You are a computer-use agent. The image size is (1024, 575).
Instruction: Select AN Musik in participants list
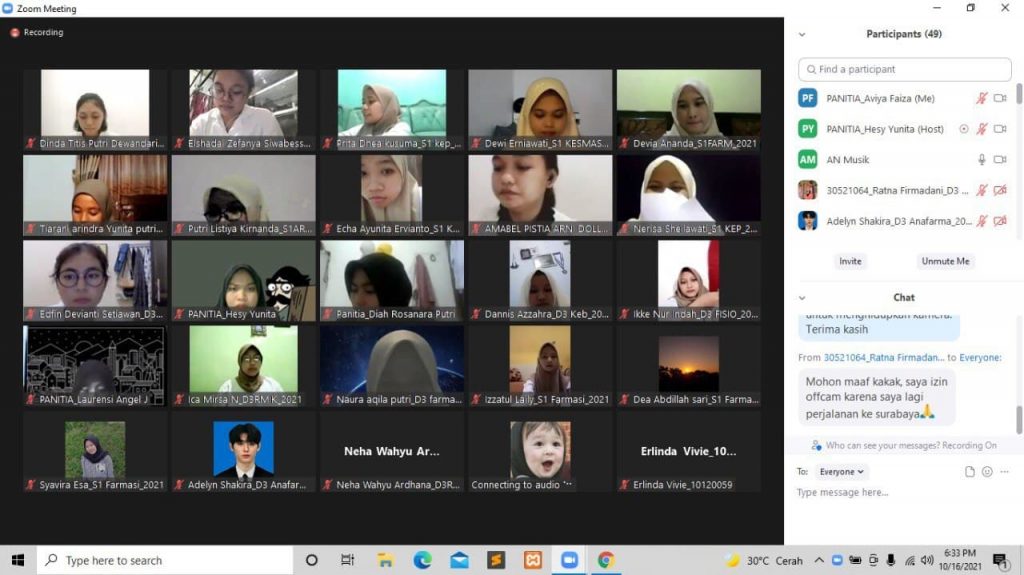click(x=848, y=160)
